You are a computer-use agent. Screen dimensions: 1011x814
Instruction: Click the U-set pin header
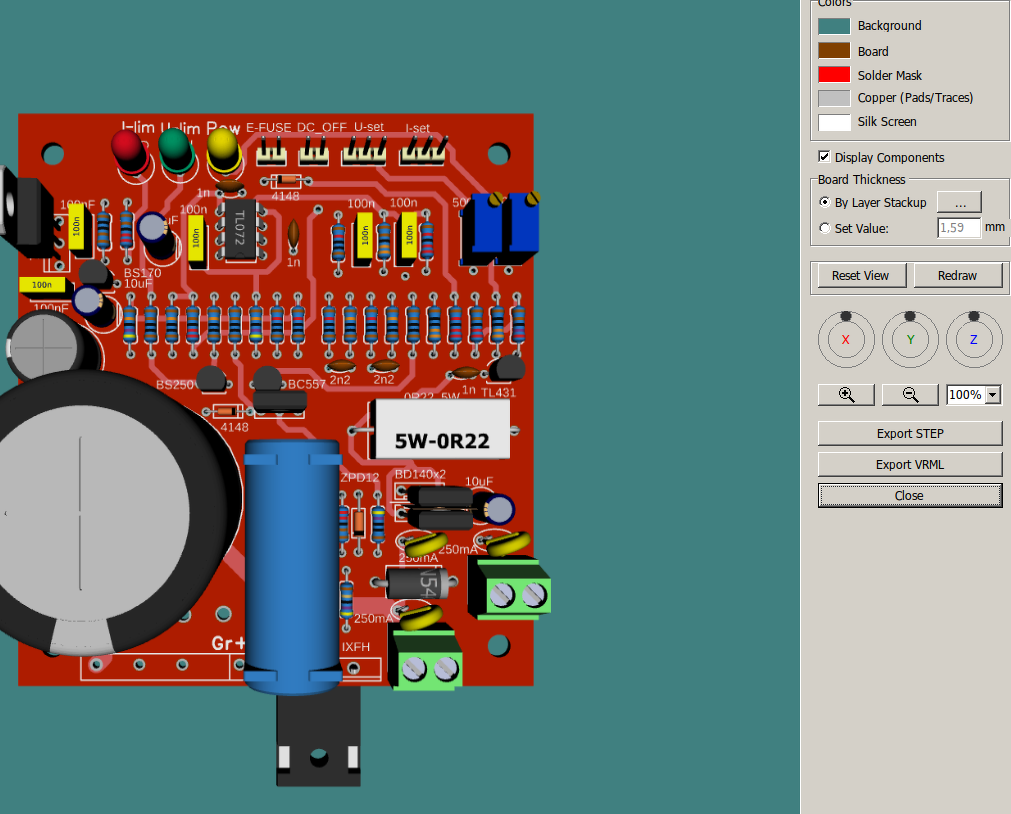[x=364, y=152]
